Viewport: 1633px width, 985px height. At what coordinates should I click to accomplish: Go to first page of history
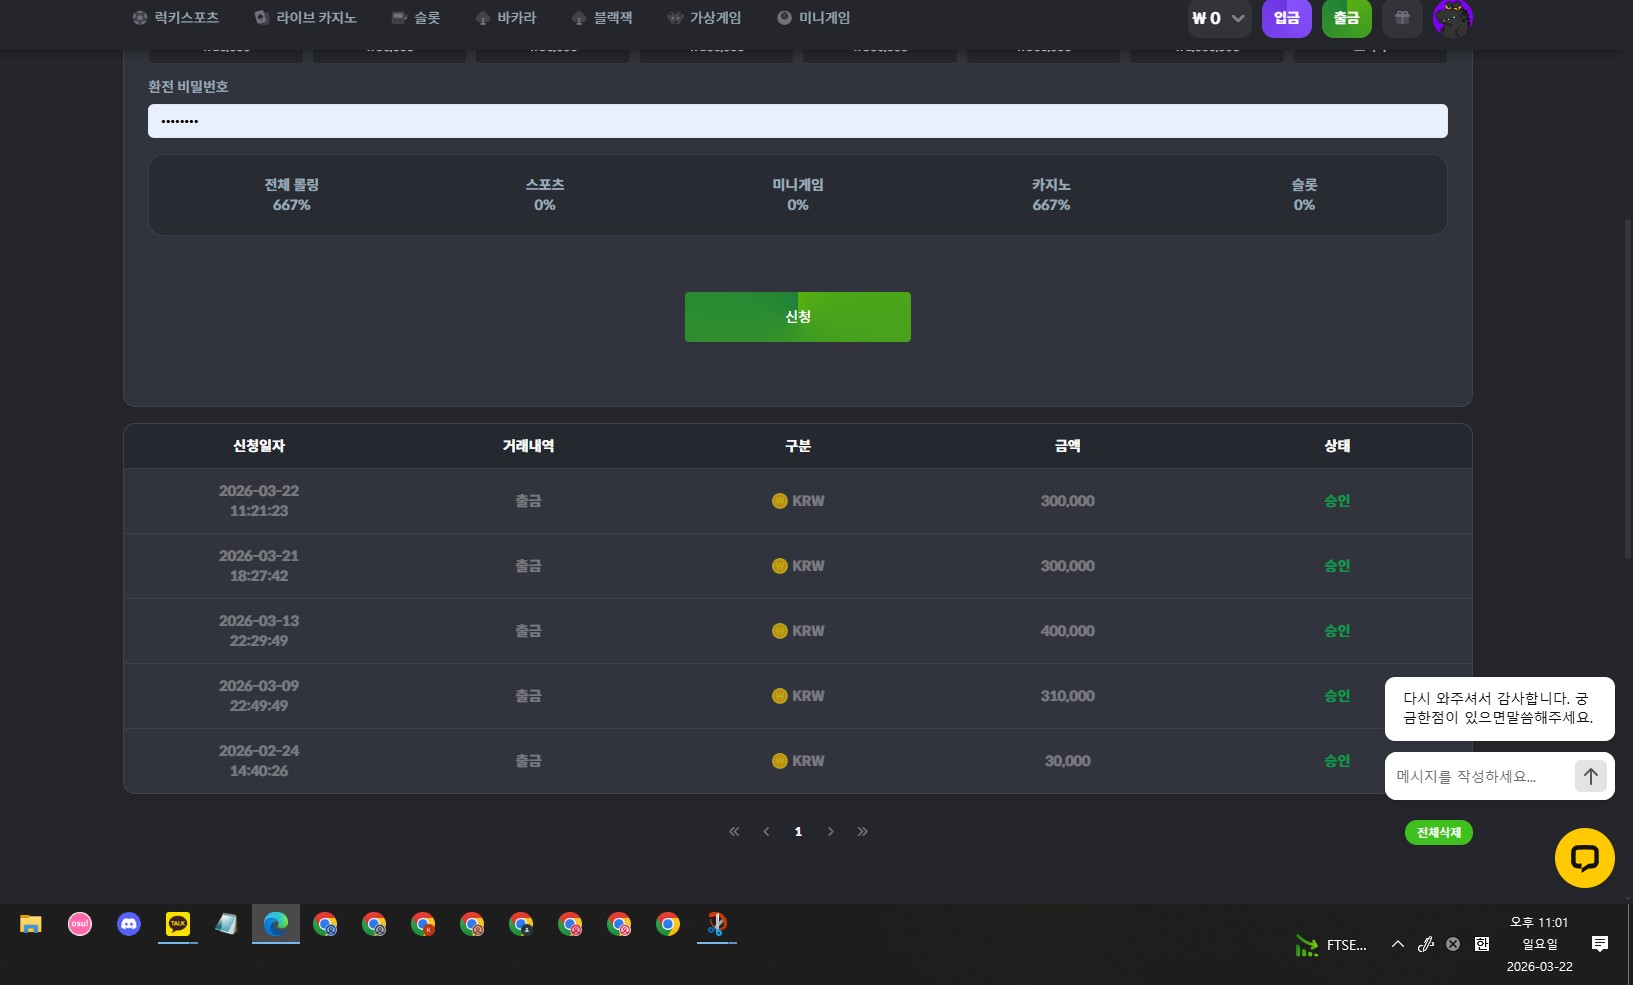coord(734,832)
